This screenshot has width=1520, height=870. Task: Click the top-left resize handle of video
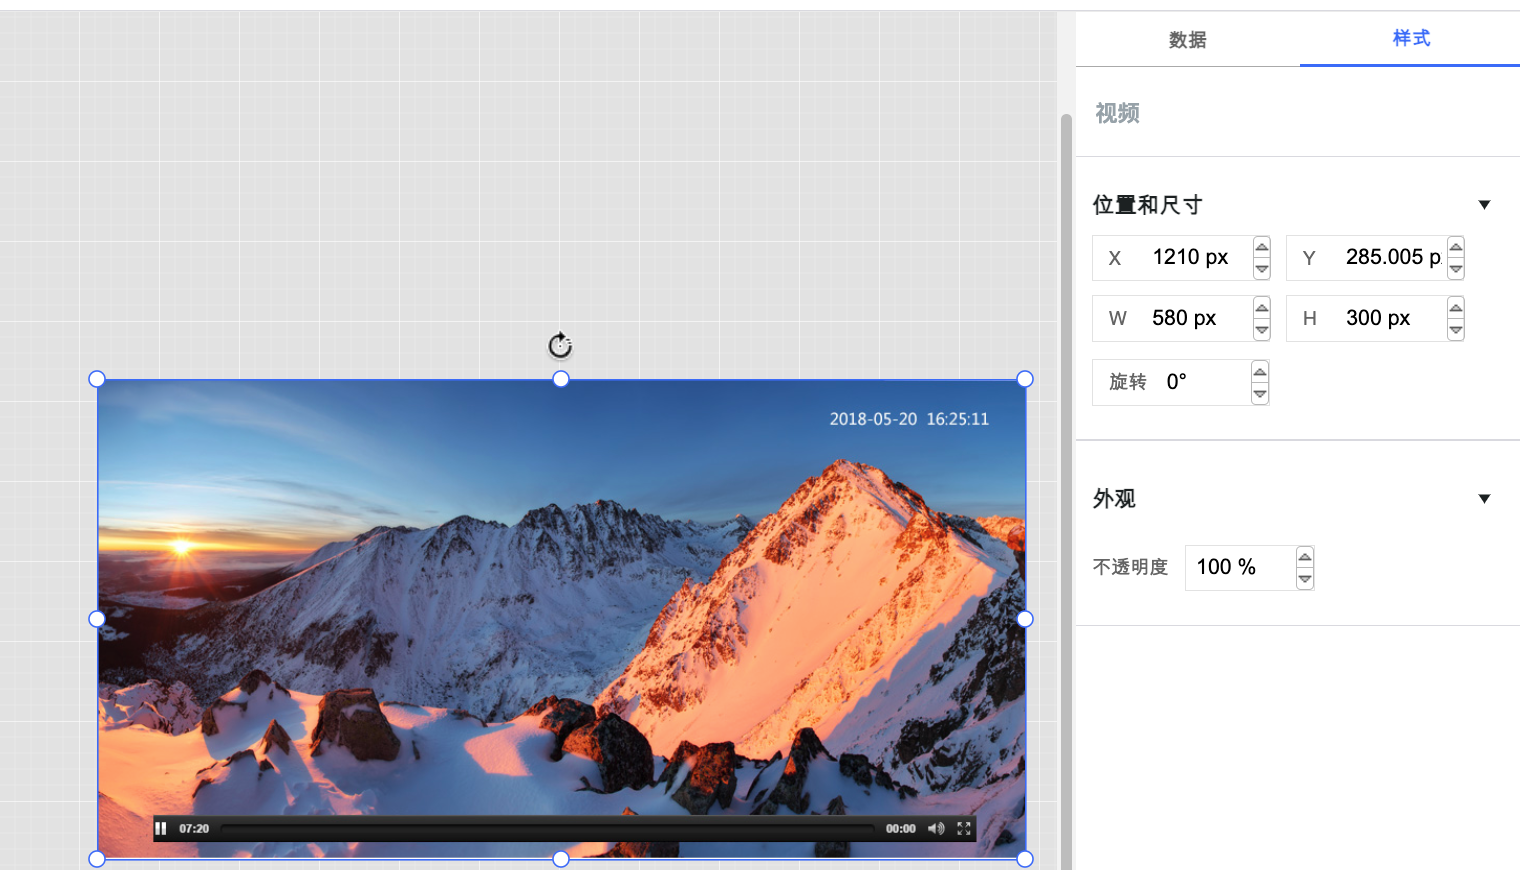pyautogui.click(x=97, y=379)
